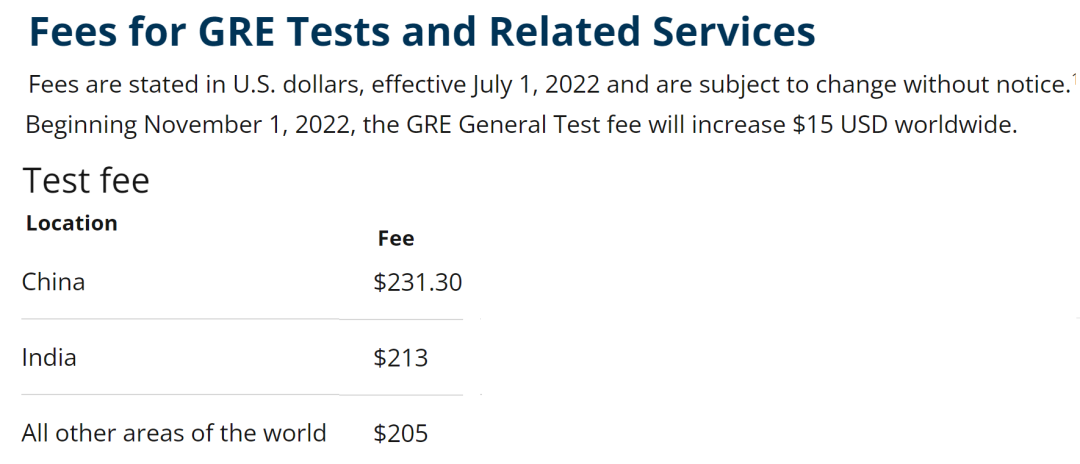Click the $205 fee amount
The width and height of the screenshot is (1080, 464).
pos(400,434)
